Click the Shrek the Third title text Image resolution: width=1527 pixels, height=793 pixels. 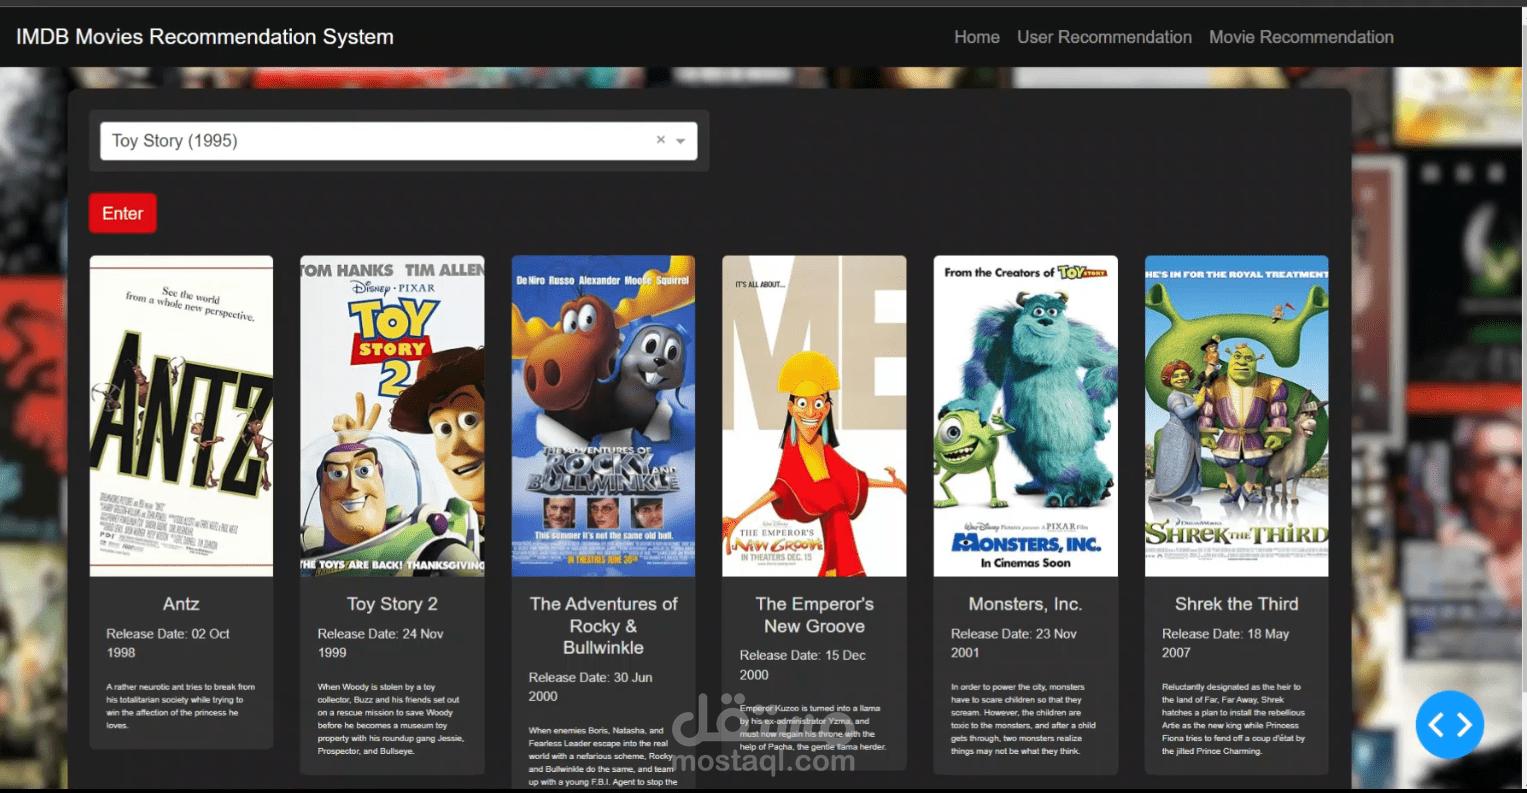pyautogui.click(x=1236, y=604)
